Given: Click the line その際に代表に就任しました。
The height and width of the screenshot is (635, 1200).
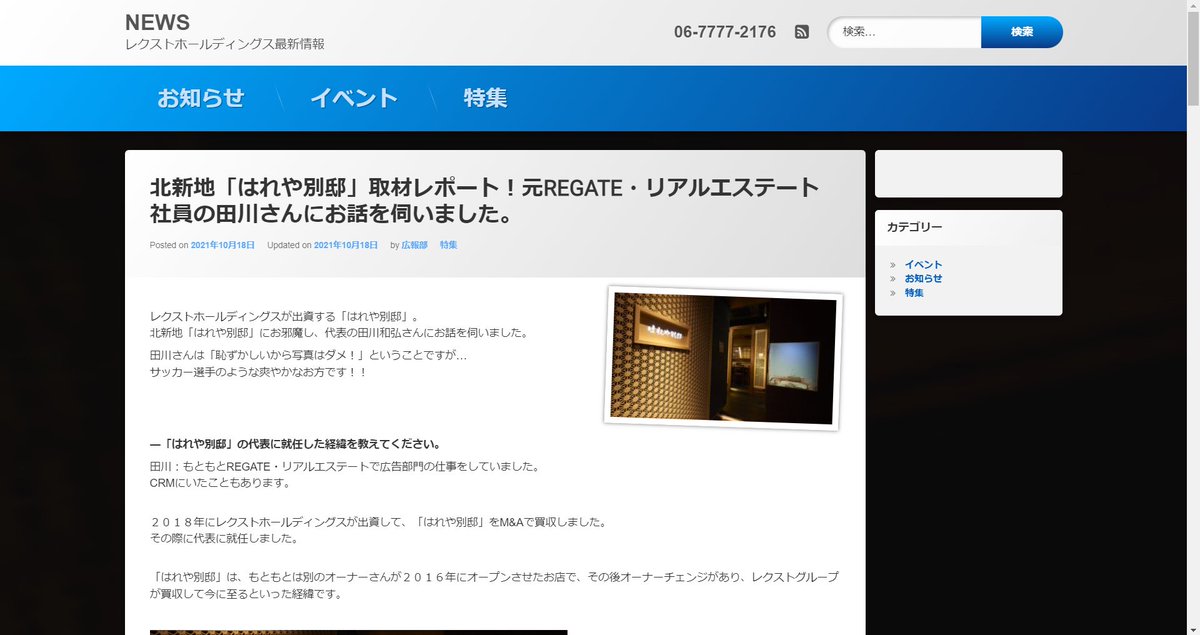Looking at the screenshot, I should 224,538.
